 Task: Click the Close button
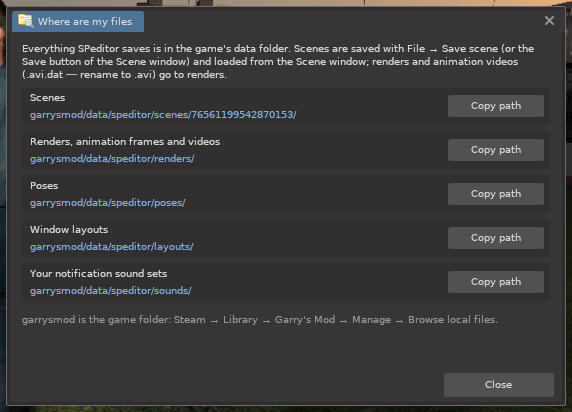[x=499, y=385]
